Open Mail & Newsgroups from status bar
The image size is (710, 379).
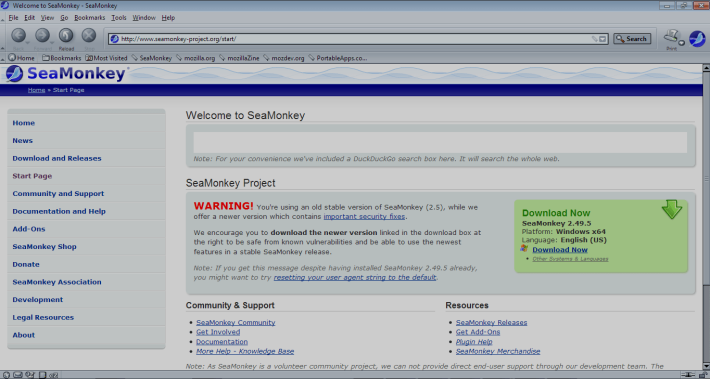18,375
